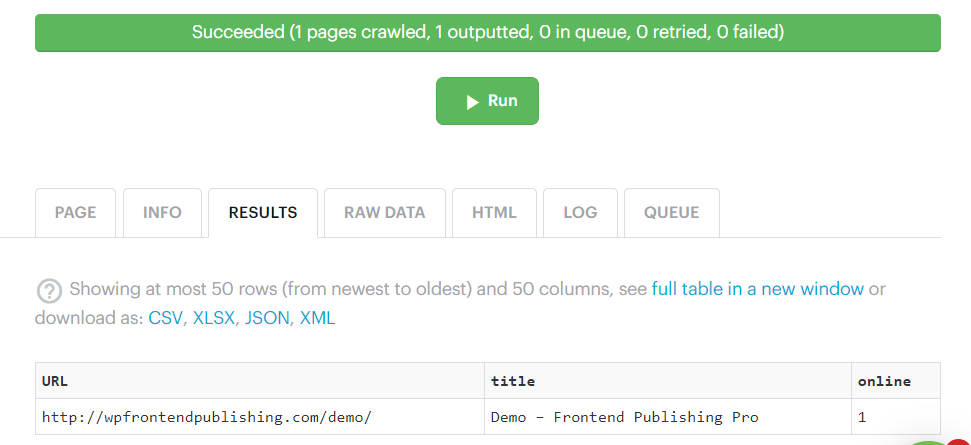Click the green Succeeded status banner

[487, 33]
